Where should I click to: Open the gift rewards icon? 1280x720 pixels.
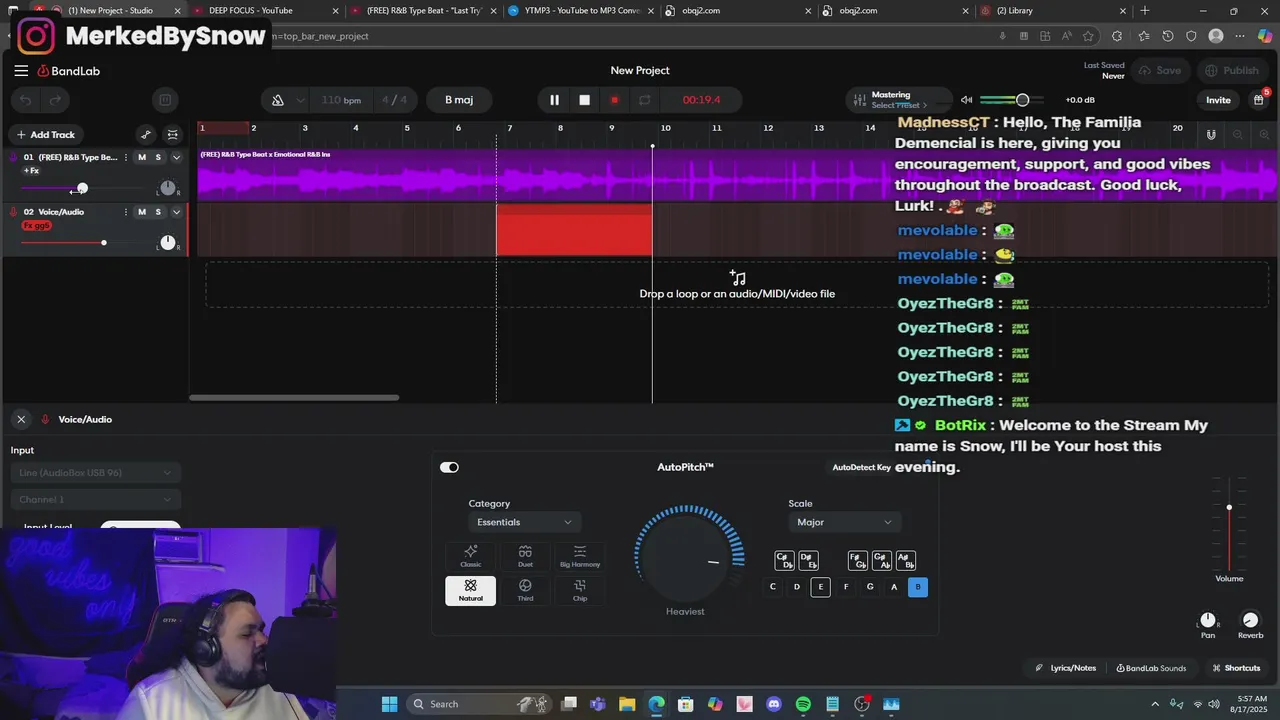(x=1258, y=100)
